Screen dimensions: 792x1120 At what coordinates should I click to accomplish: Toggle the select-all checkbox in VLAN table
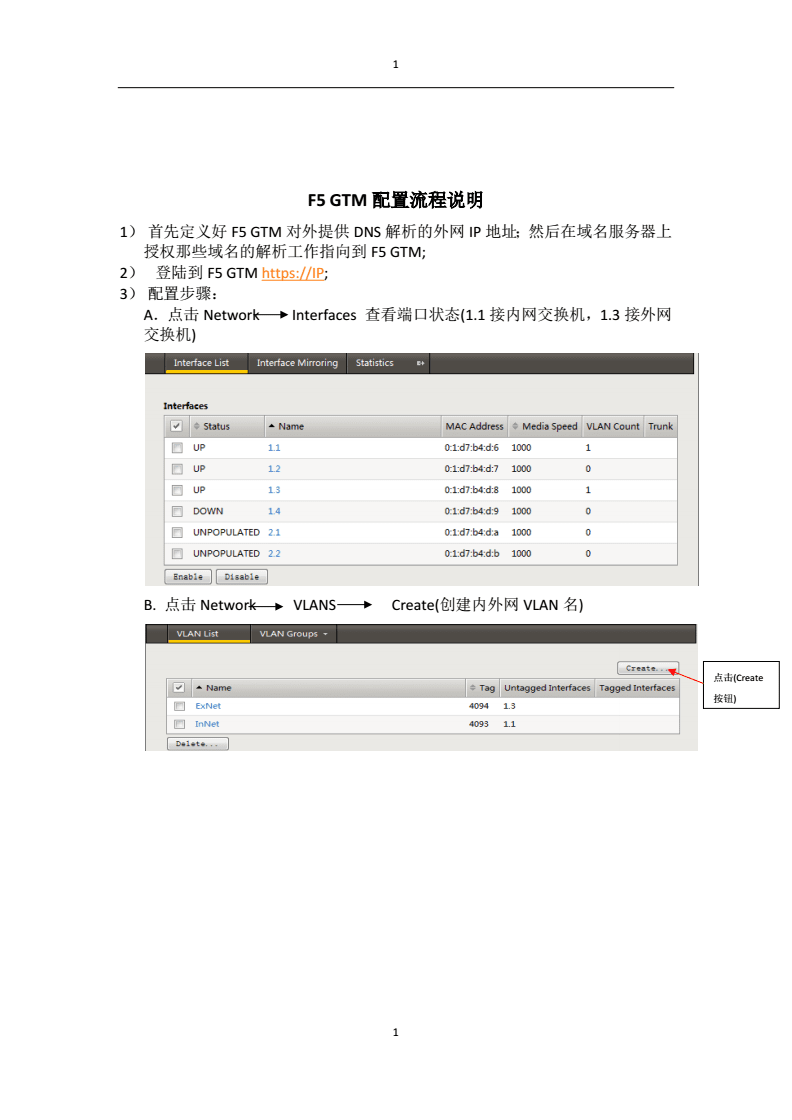[x=179, y=688]
